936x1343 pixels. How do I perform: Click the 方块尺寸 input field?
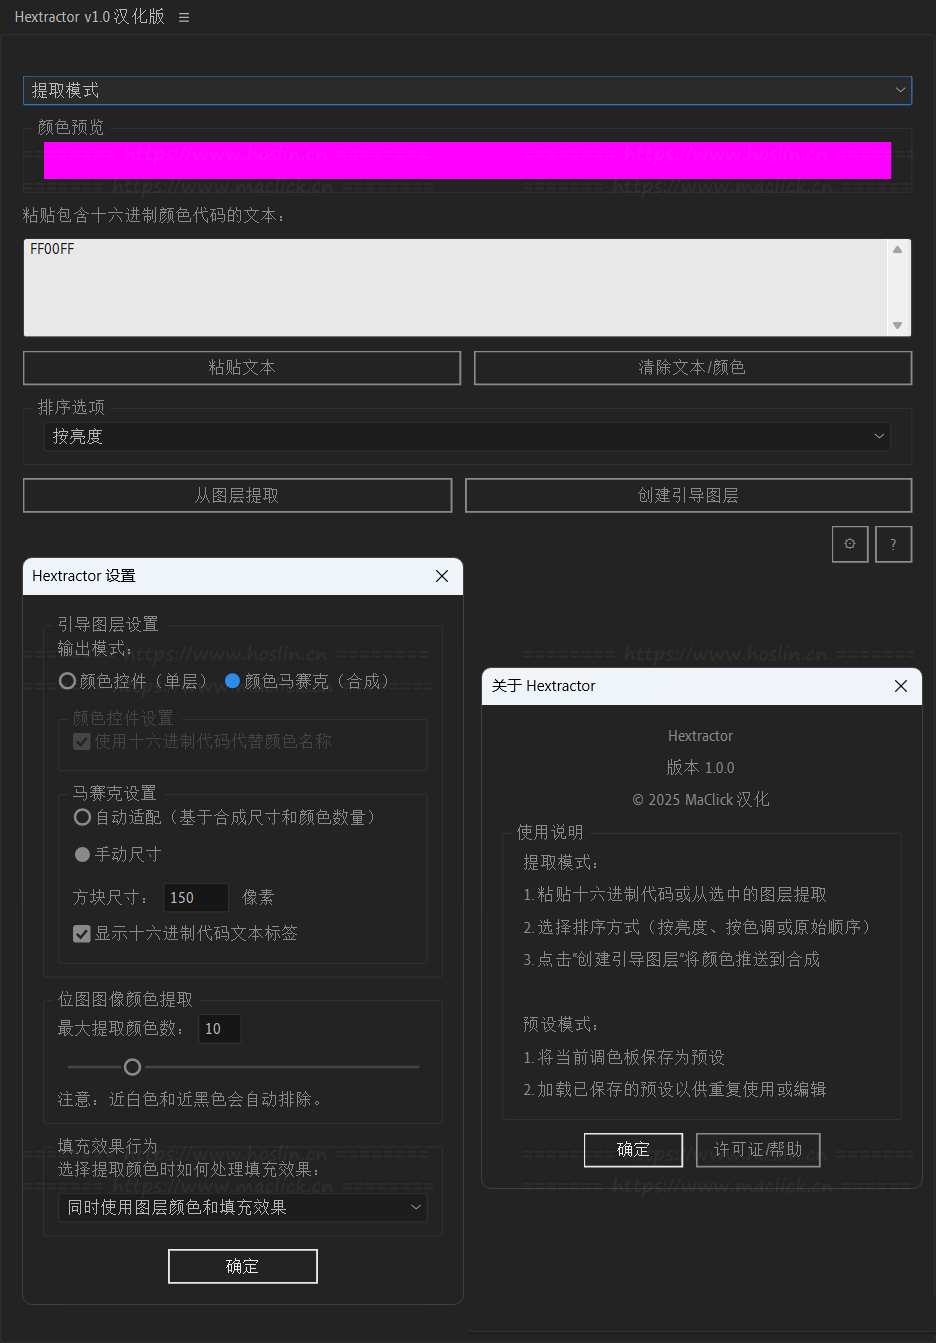point(195,897)
